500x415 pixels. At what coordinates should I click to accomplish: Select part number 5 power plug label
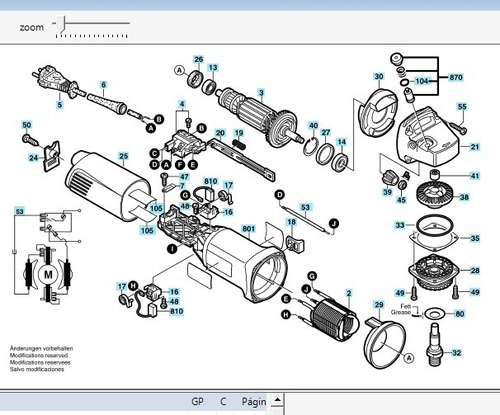coord(60,105)
